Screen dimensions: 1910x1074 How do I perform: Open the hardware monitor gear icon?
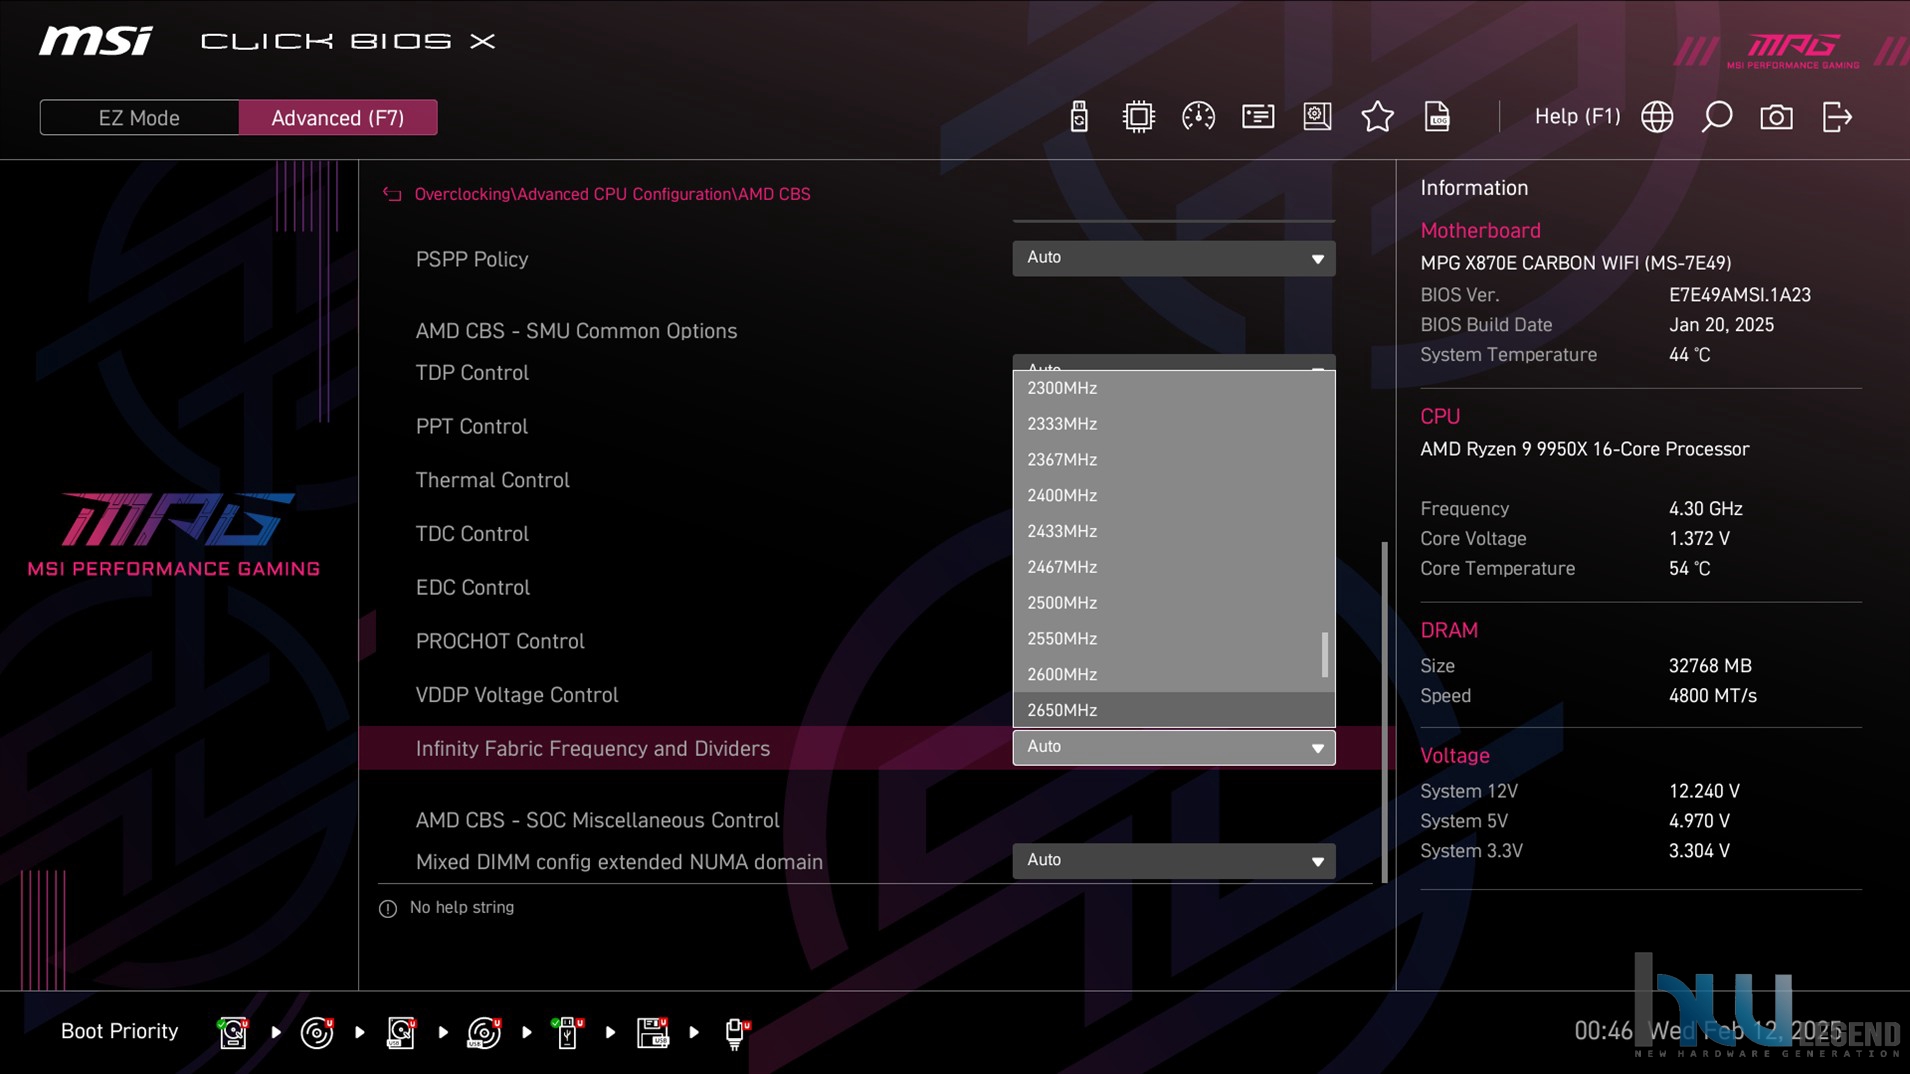(1317, 117)
